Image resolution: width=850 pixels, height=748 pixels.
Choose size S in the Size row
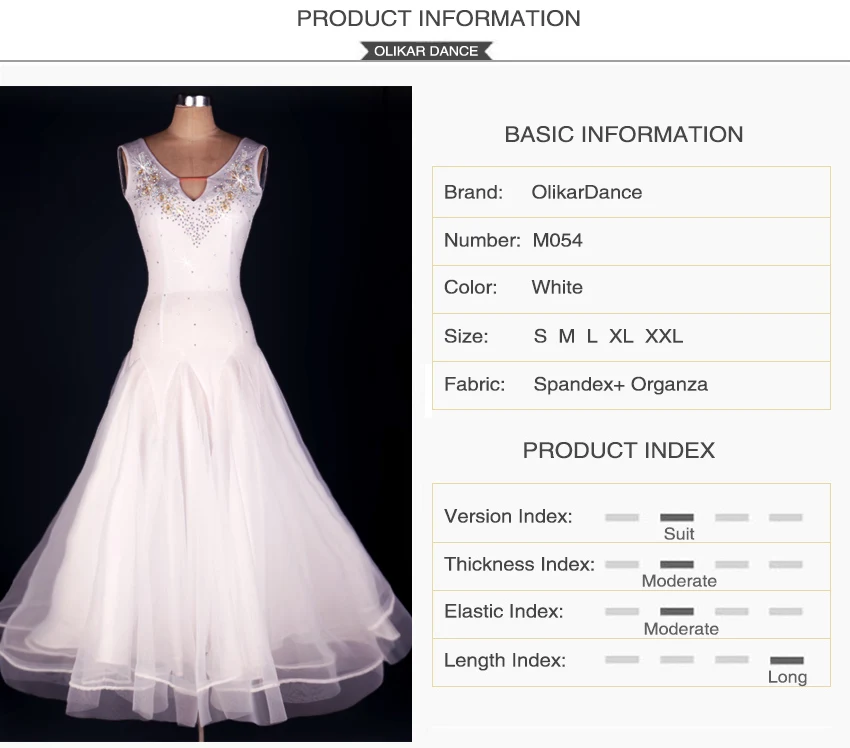click(540, 336)
